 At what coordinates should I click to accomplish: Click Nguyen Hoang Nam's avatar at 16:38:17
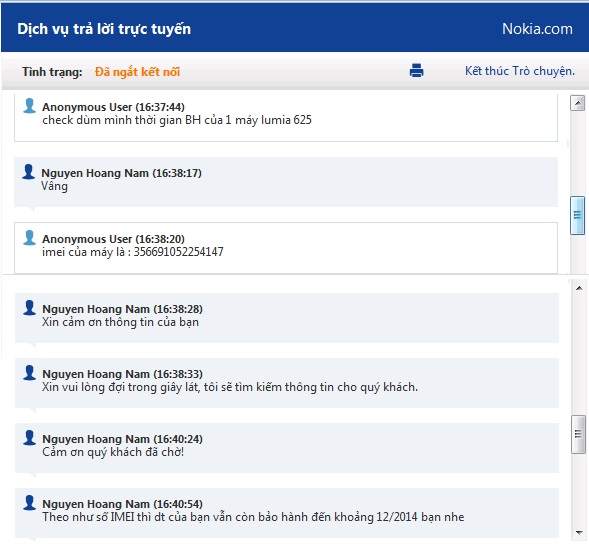pyautogui.click(x=29, y=172)
